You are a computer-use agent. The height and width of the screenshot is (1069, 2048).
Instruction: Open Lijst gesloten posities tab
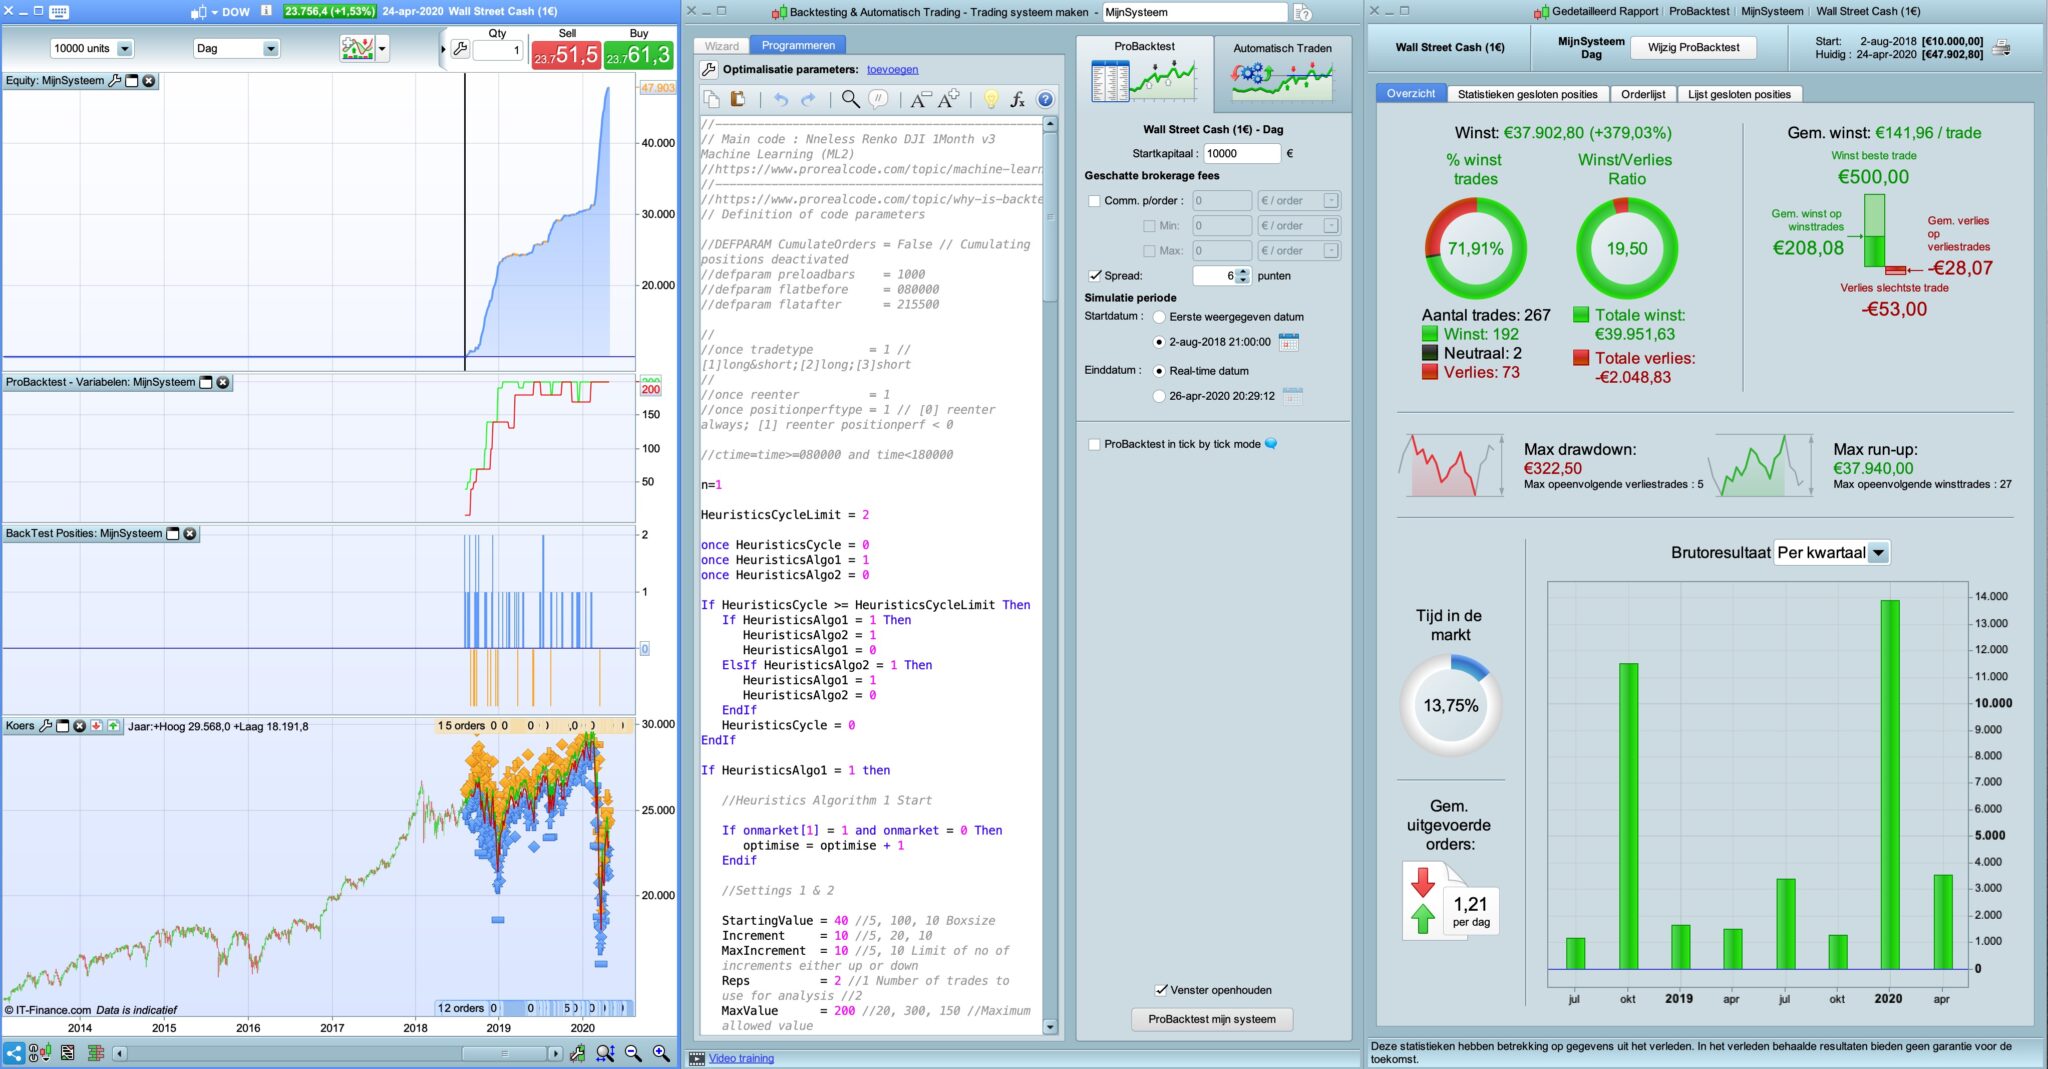pos(1739,94)
